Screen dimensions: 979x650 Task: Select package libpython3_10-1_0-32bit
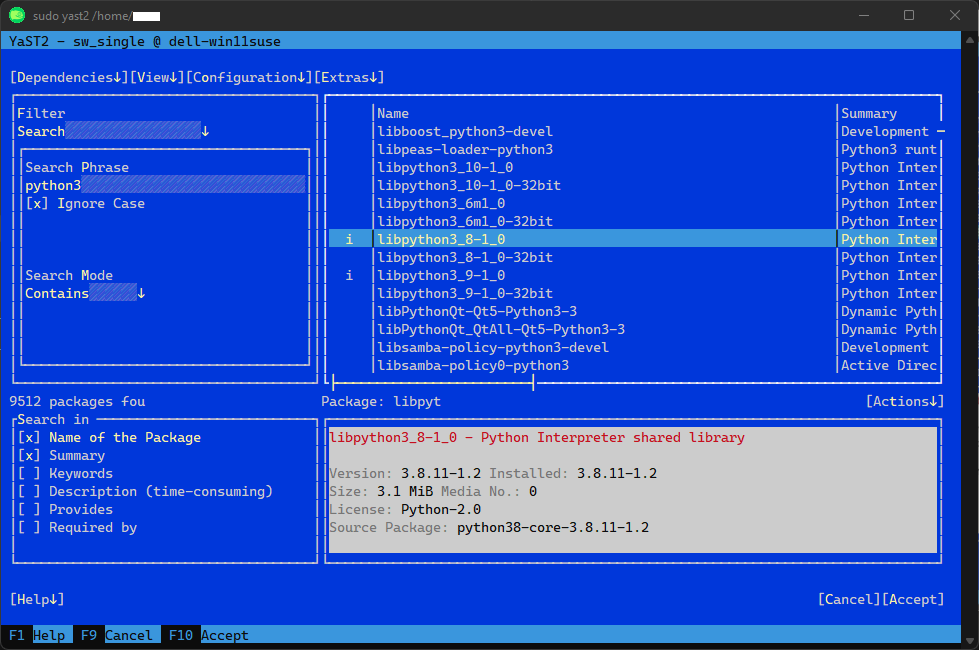(469, 185)
